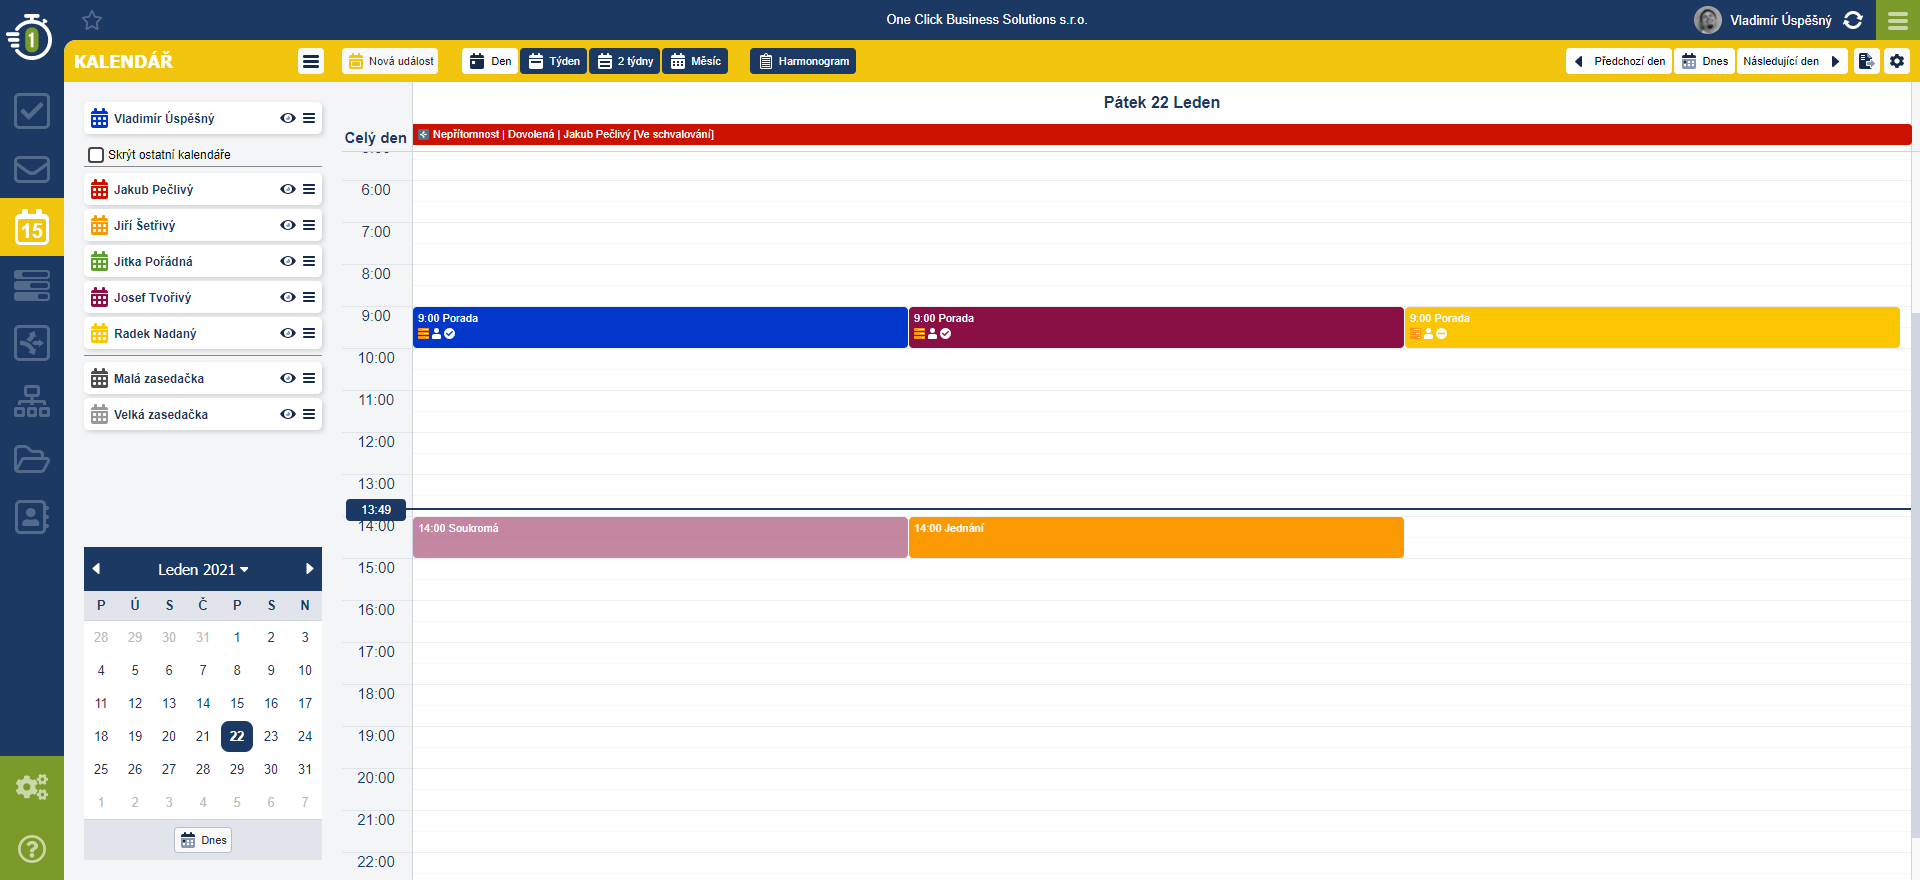
Task: Click Jitka Pořádná green calendar icon
Action: (x=99, y=261)
